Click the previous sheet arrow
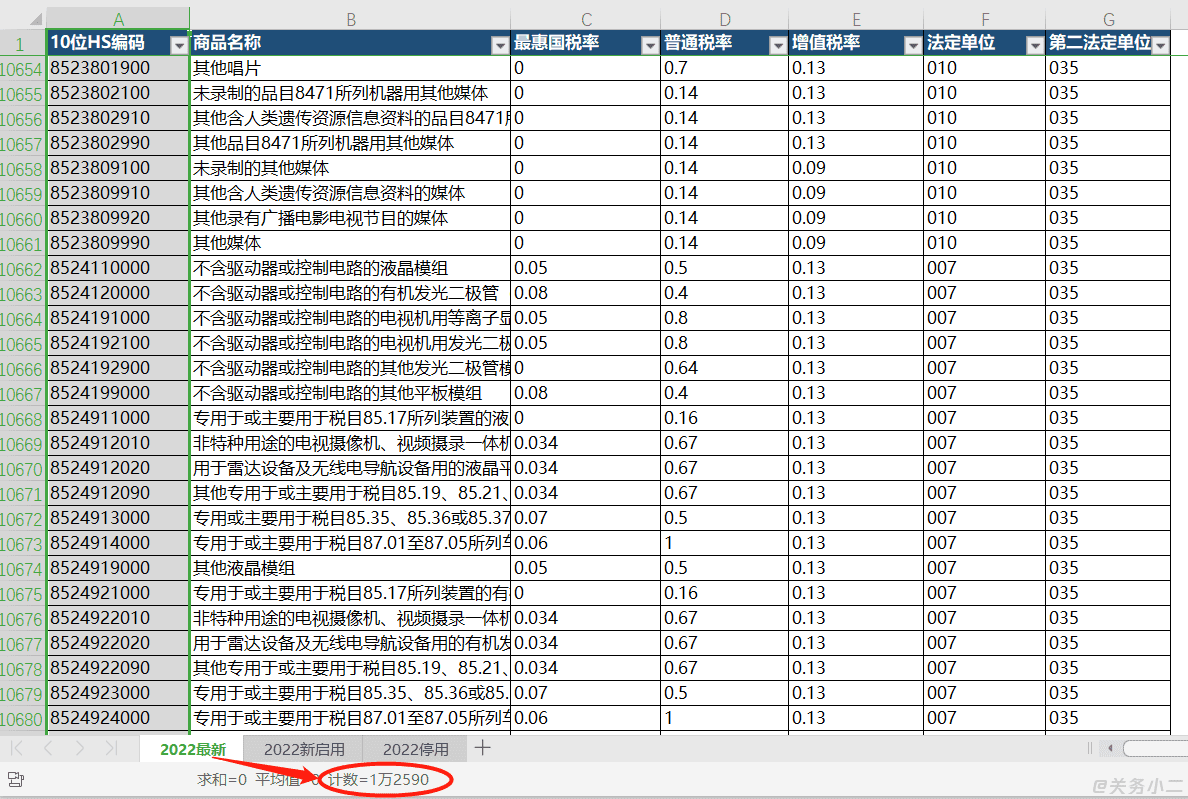1188x799 pixels. (46, 748)
